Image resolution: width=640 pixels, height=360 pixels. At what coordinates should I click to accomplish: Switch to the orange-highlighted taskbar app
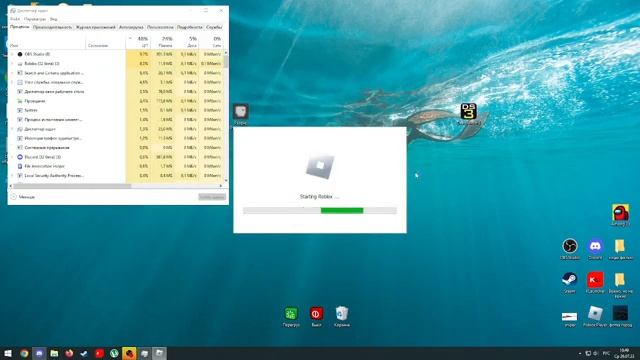coord(129,353)
